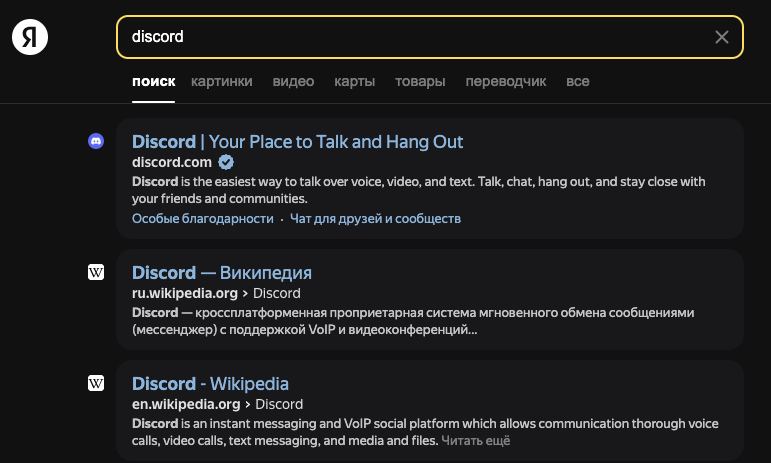771x463 pixels.
Task: Open the все tab
Action: tap(577, 81)
